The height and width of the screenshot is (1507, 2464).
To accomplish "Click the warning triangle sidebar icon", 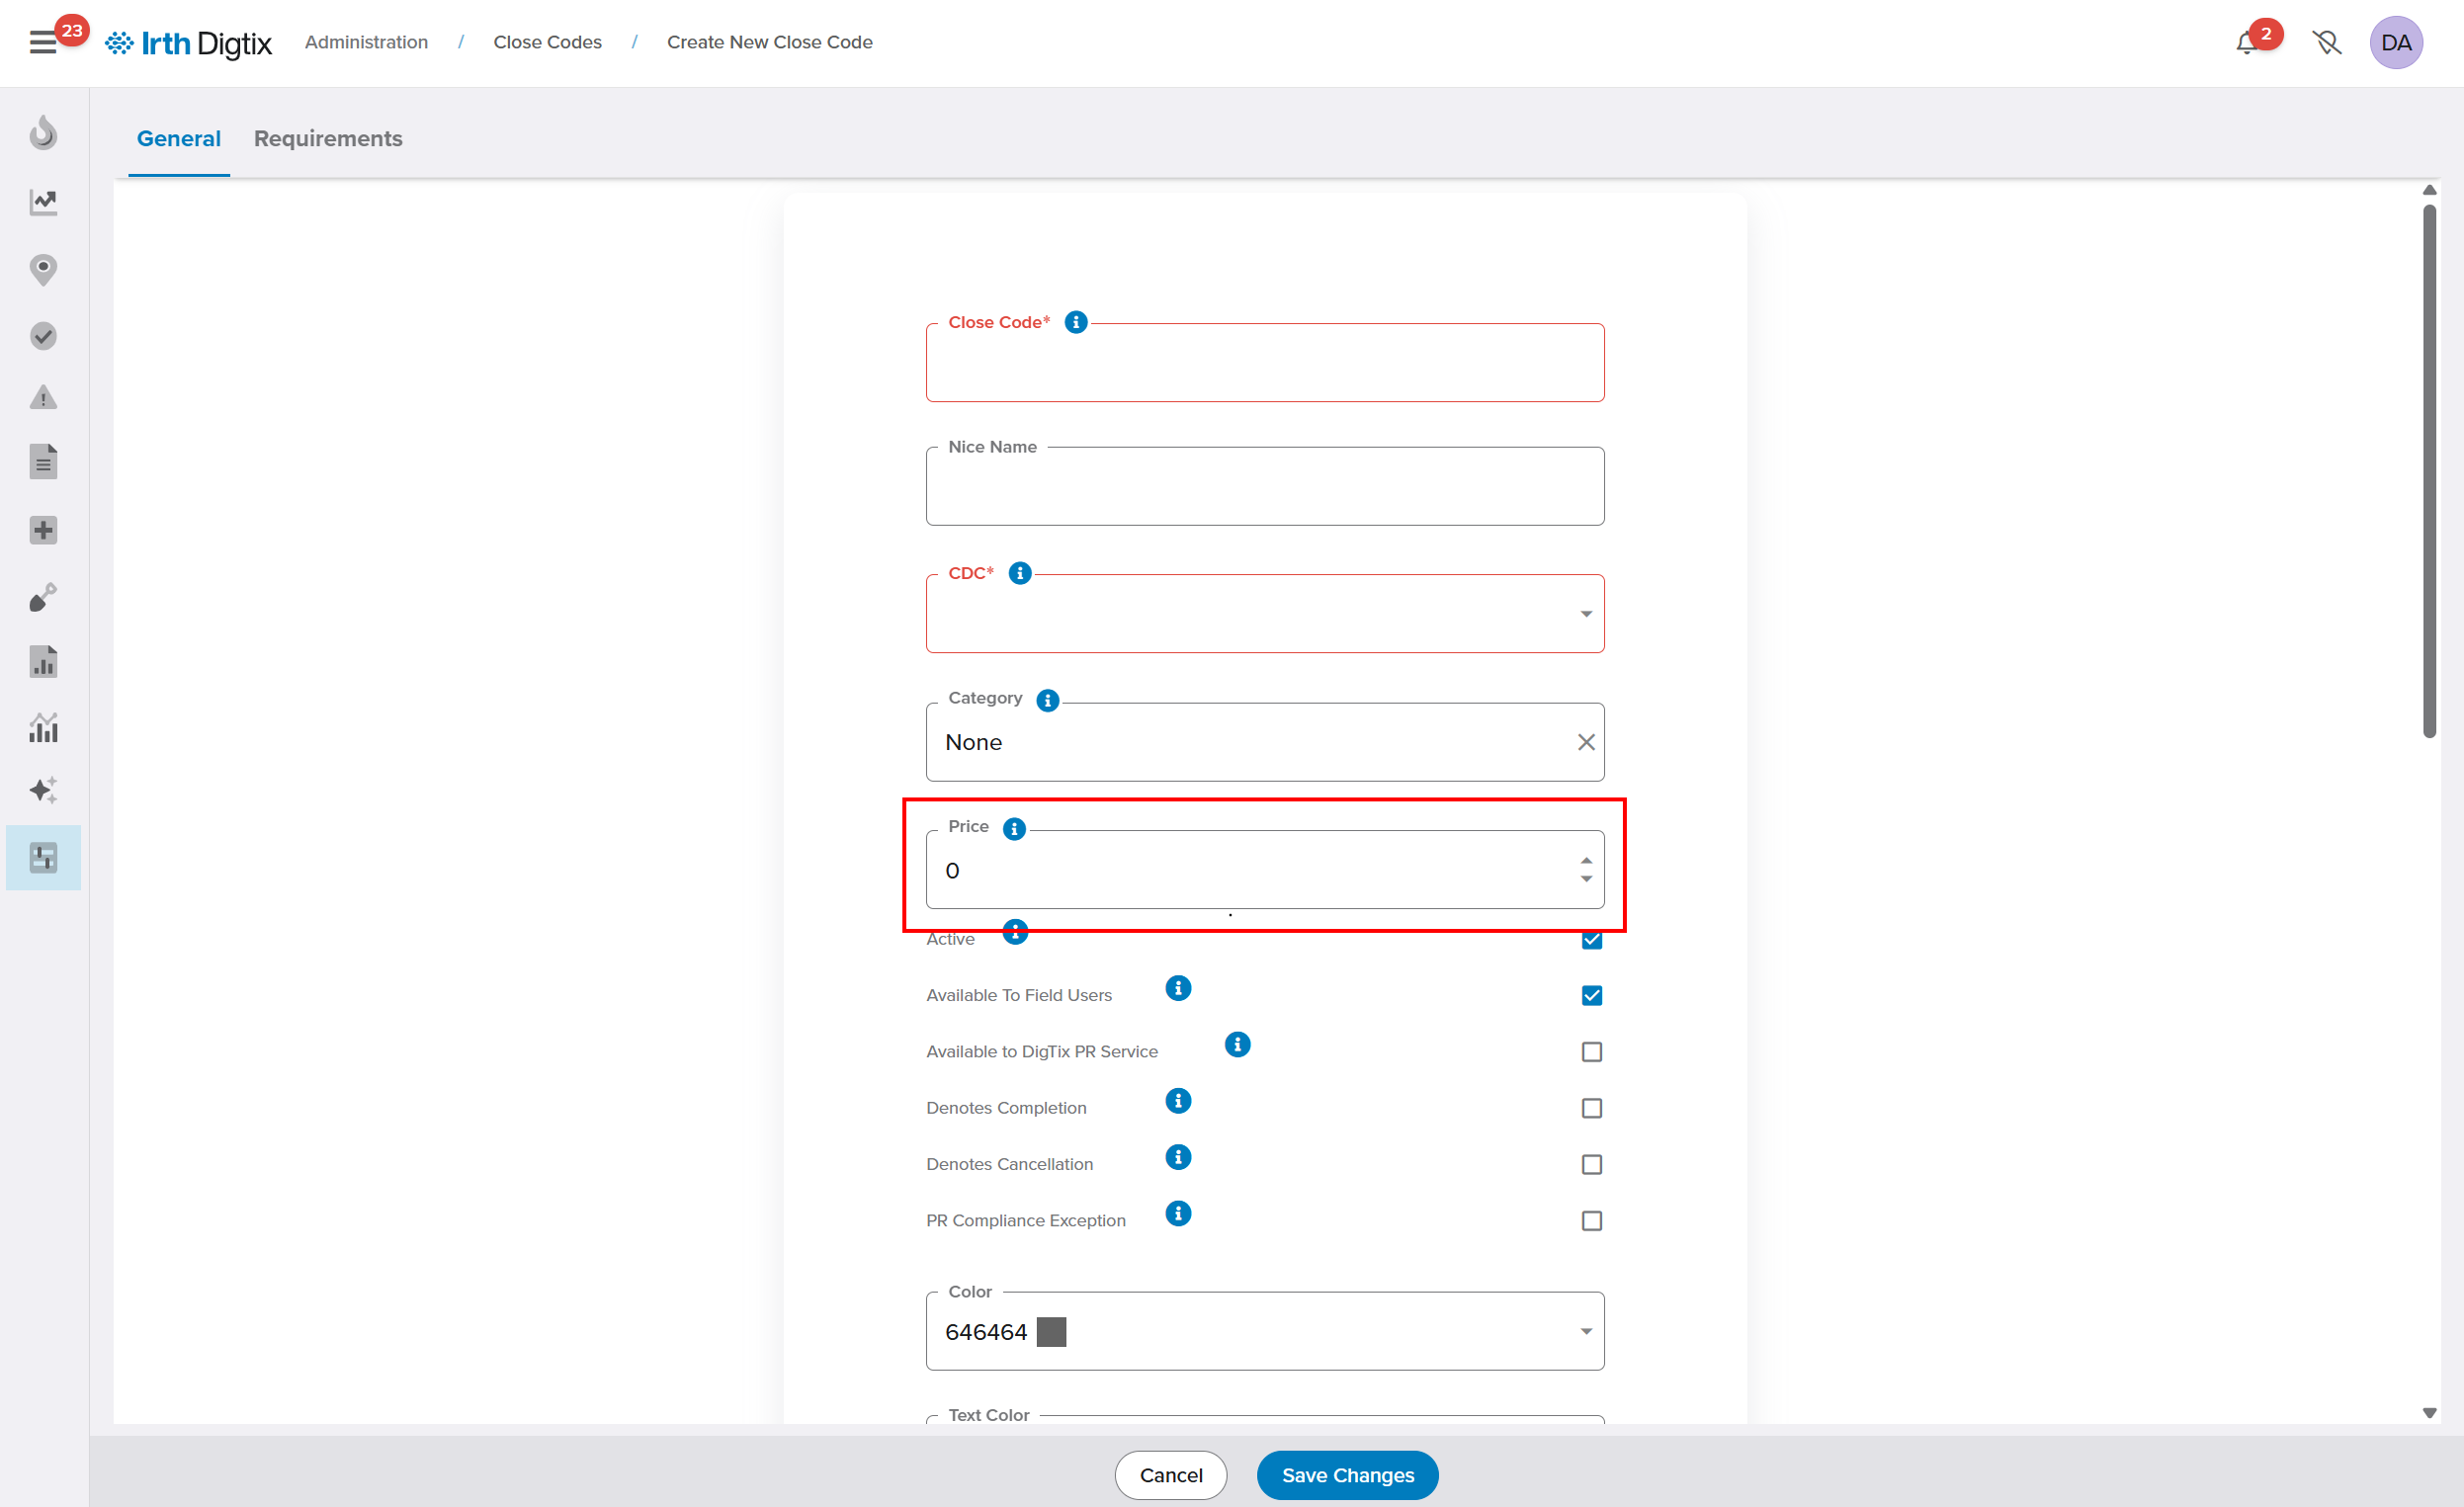I will 43,398.
